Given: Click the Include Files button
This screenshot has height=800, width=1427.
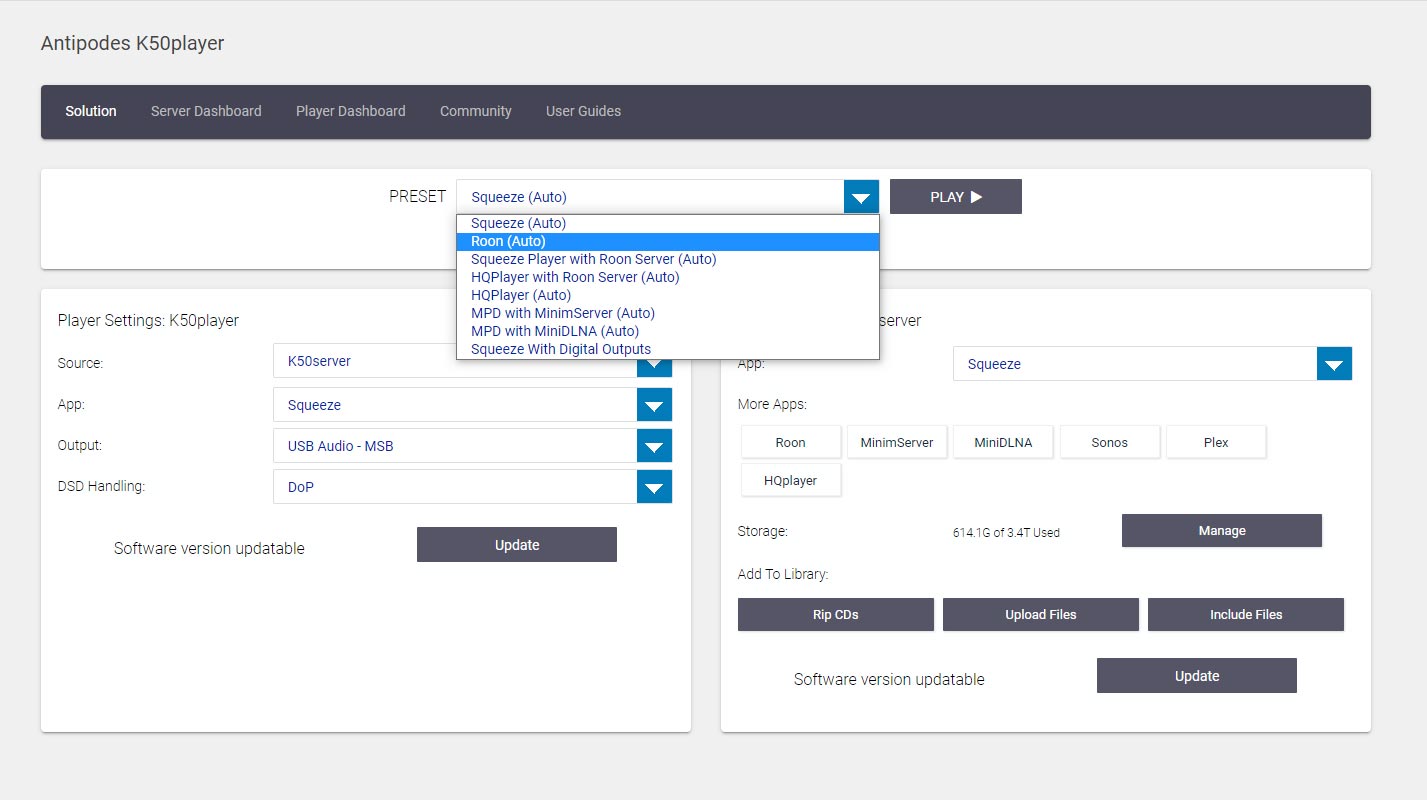Looking at the screenshot, I should click(1246, 615).
